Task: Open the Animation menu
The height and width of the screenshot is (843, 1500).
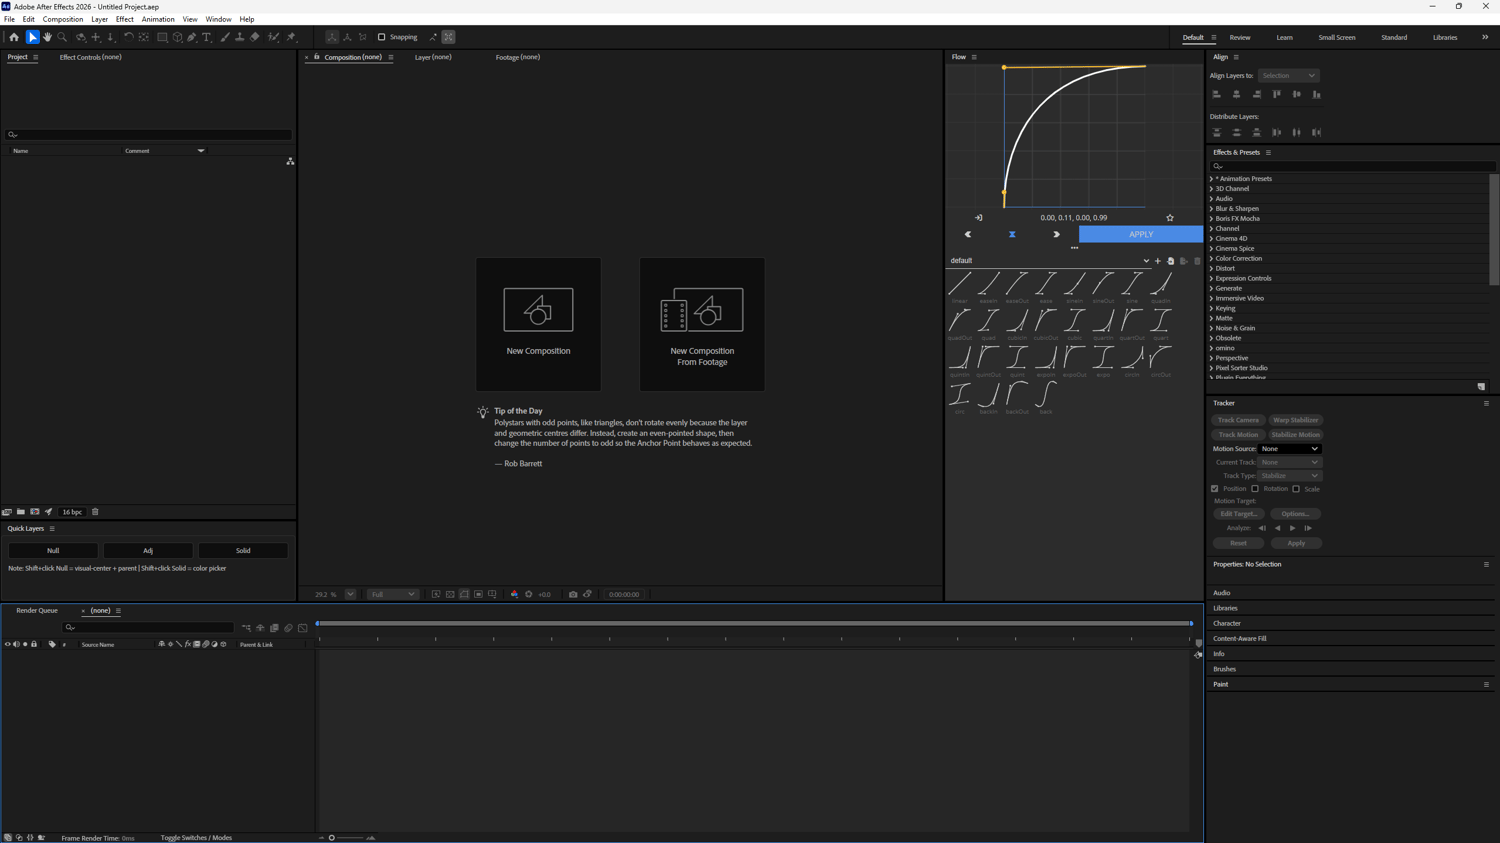Action: coord(158,19)
